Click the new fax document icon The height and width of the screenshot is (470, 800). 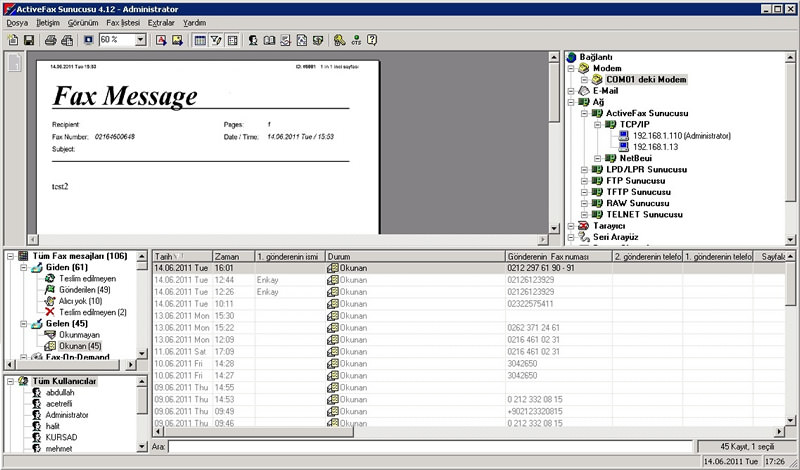13,40
